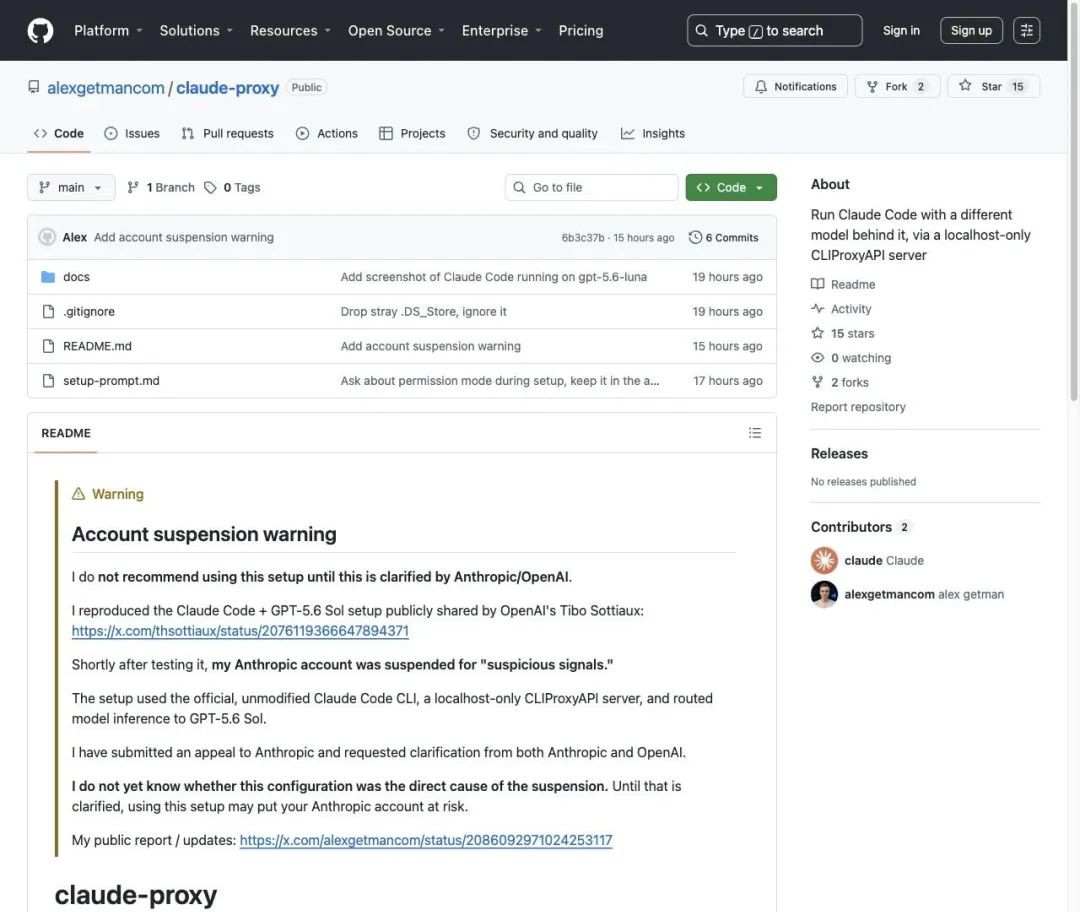Switch to the Issues tab
1080x912 pixels.
[132, 133]
